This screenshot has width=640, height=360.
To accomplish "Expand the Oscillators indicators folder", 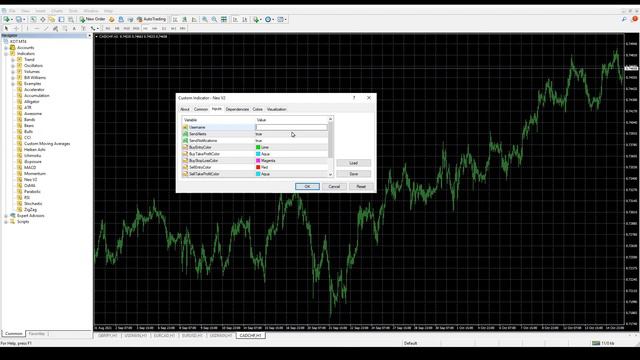I will click(x=13, y=66).
